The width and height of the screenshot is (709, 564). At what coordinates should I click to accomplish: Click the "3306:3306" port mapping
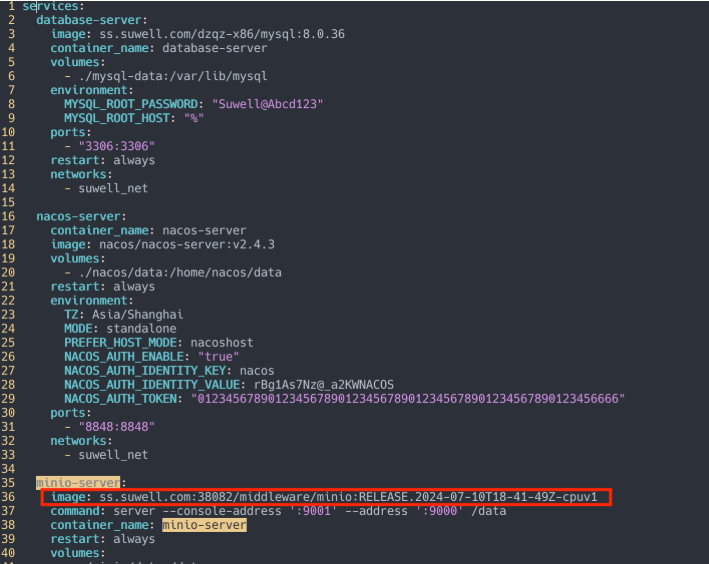pos(117,147)
